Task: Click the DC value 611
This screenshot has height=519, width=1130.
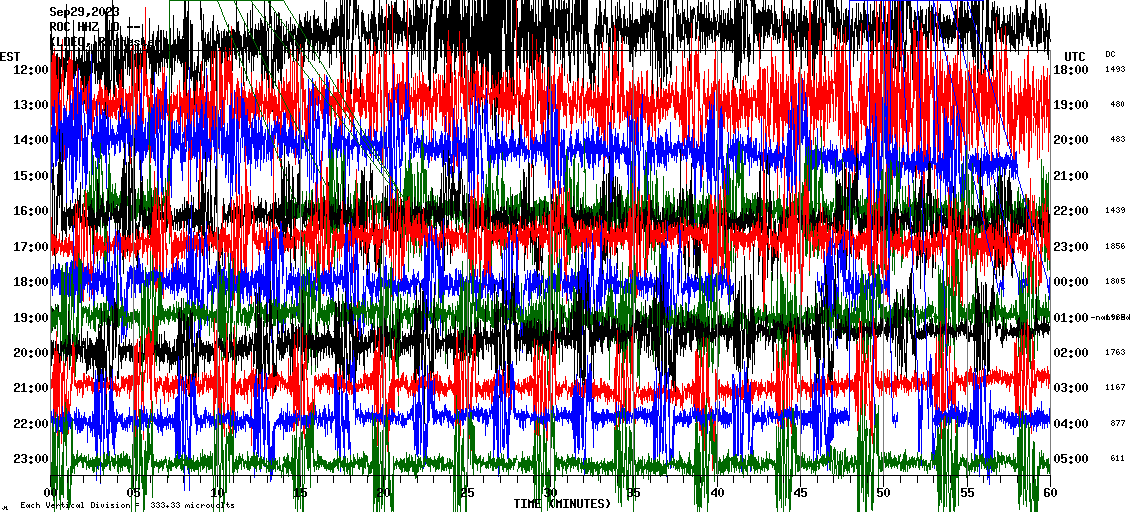Action: point(1117,459)
